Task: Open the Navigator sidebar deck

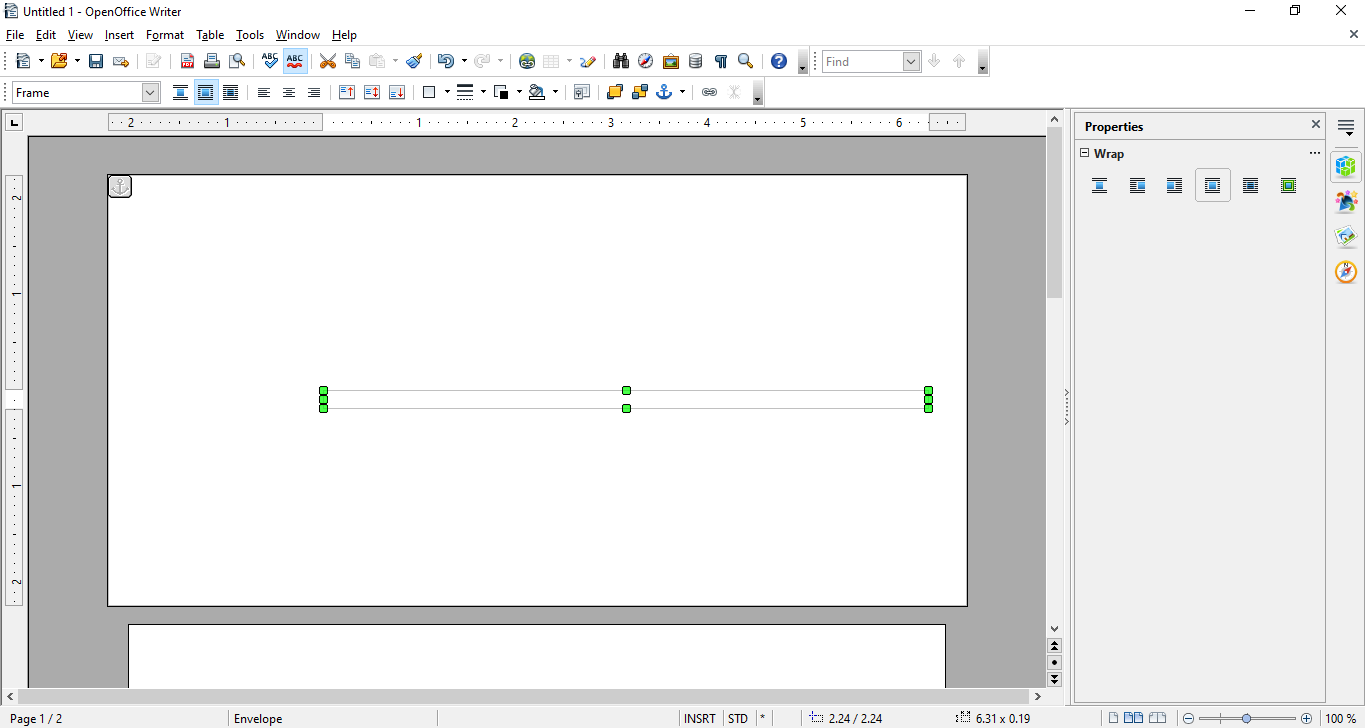Action: click(x=1346, y=271)
